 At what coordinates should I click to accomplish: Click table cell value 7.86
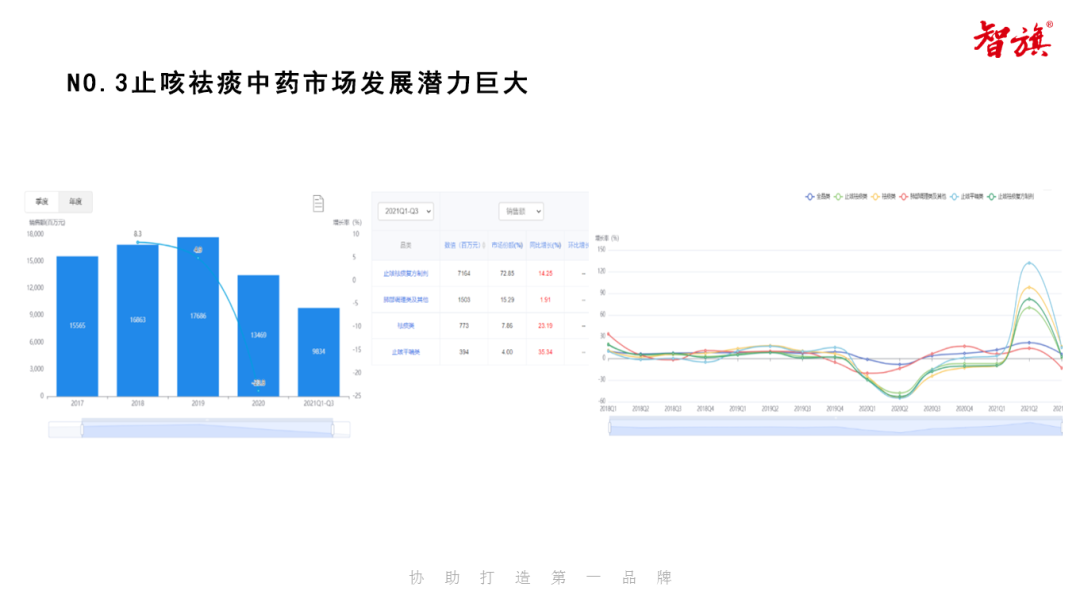click(507, 326)
